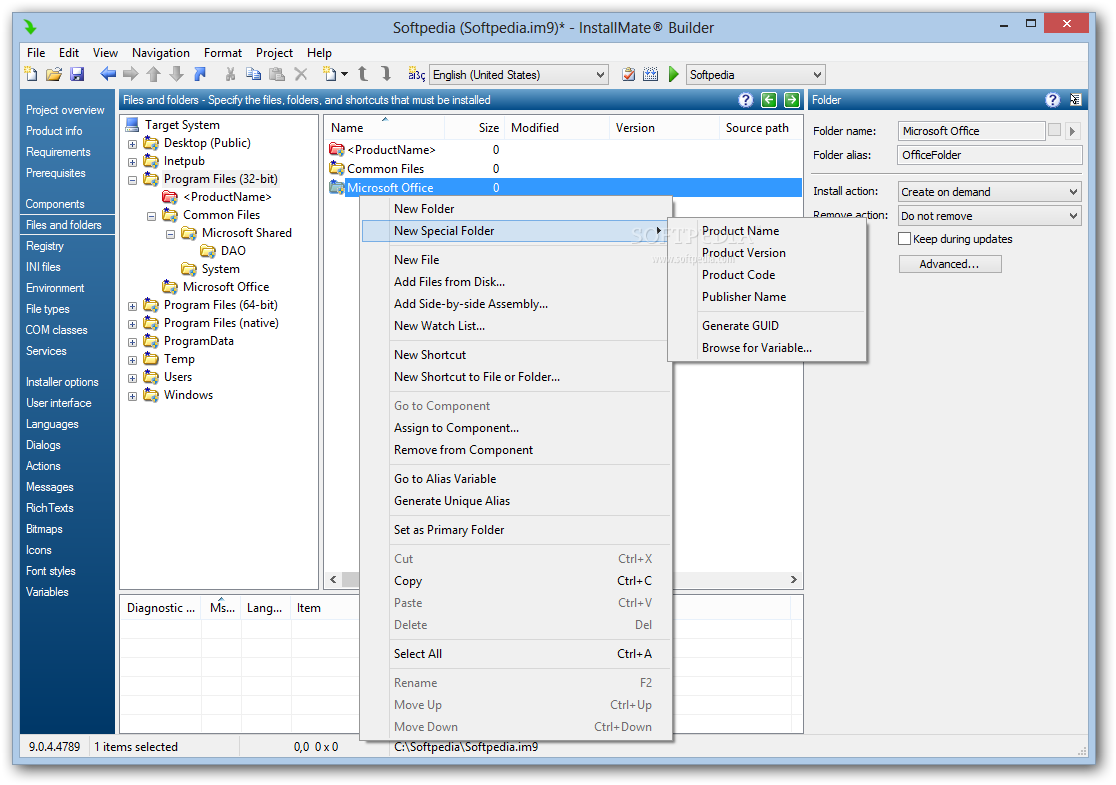Click the Folder alias input field
This screenshot has width=1116, height=785.
tap(990, 154)
